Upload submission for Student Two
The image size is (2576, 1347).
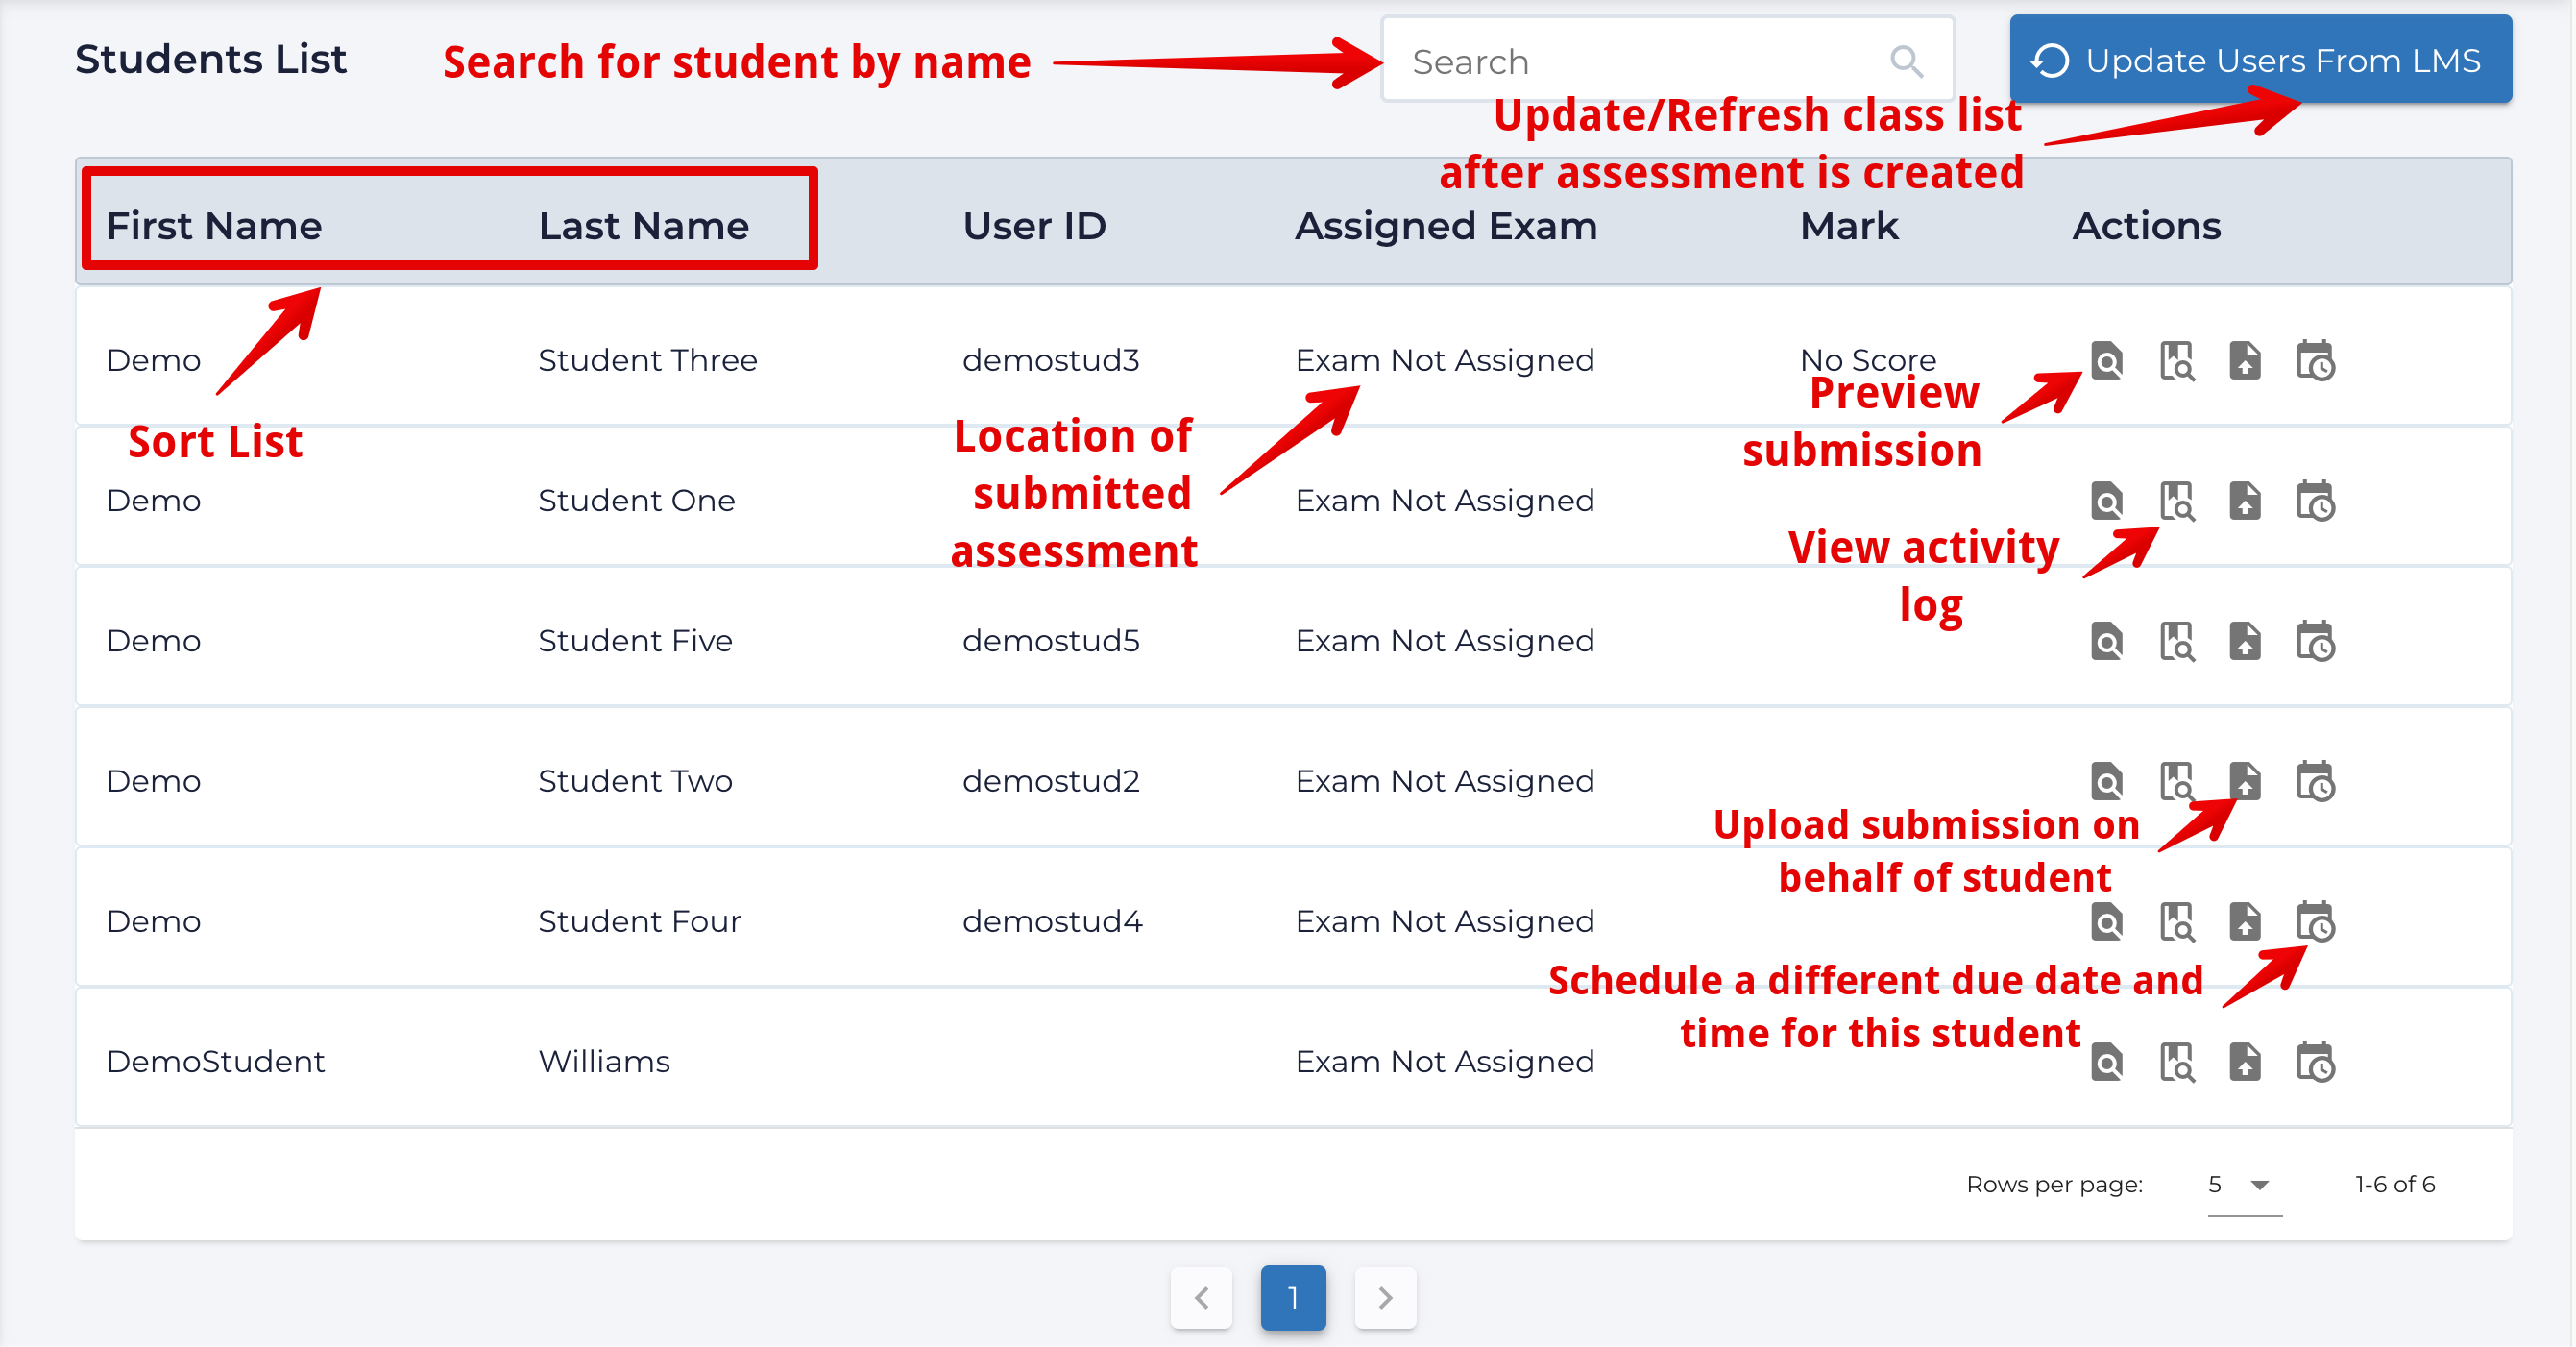coord(2244,781)
